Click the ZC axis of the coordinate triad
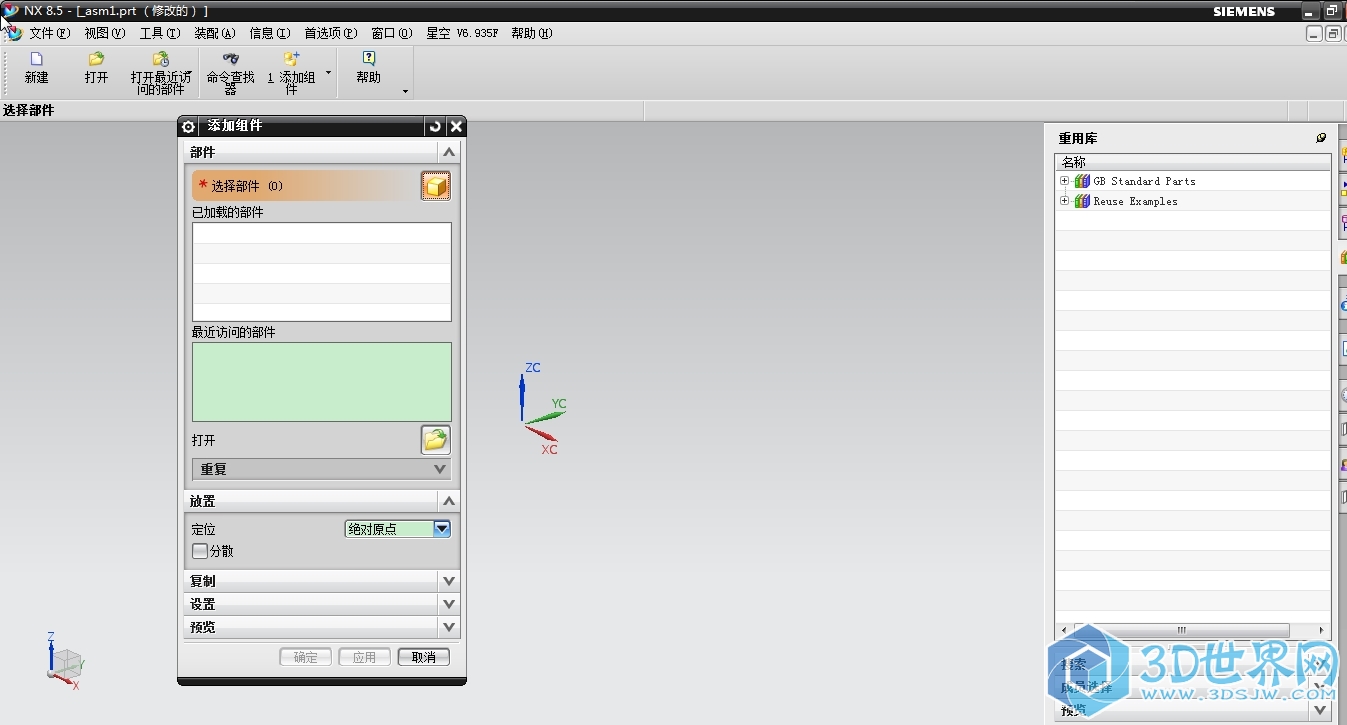 click(x=522, y=397)
